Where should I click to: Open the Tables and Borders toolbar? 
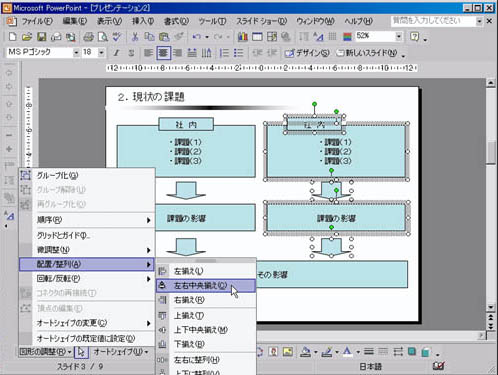[272, 36]
